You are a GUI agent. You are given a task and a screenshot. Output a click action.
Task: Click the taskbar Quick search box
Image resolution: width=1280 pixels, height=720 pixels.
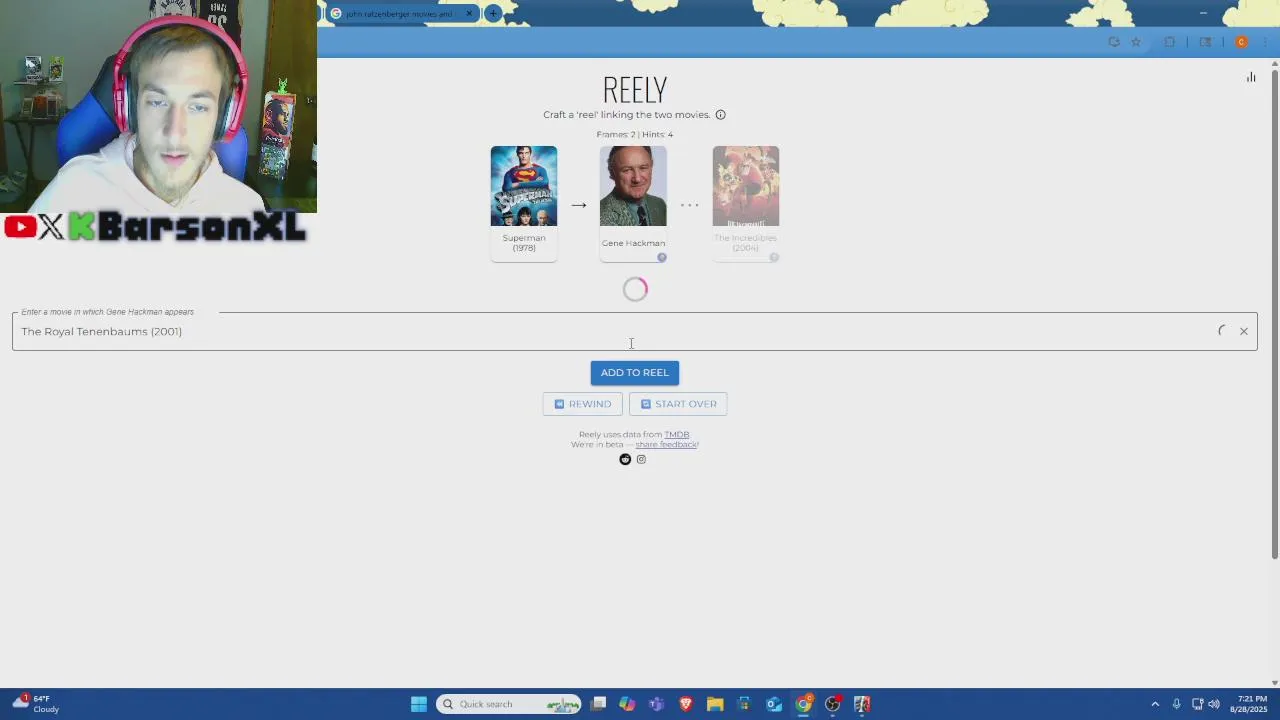pyautogui.click(x=510, y=704)
